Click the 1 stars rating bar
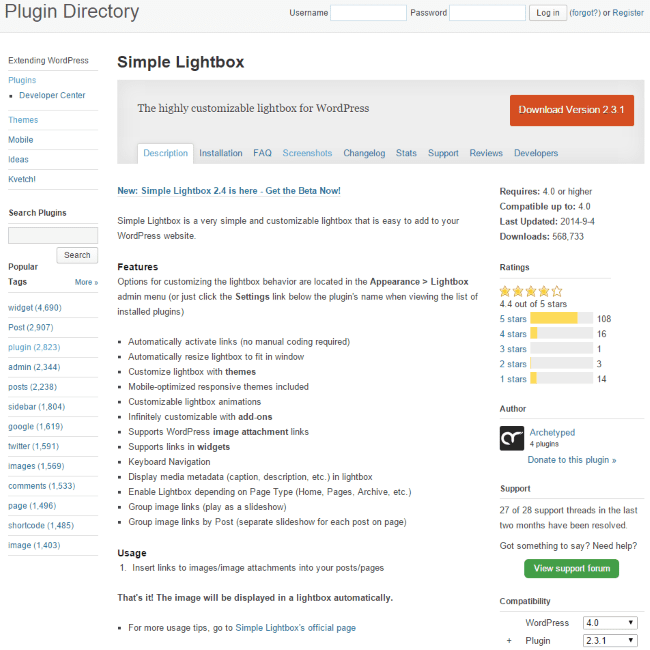650x650 pixels. [x=561, y=379]
